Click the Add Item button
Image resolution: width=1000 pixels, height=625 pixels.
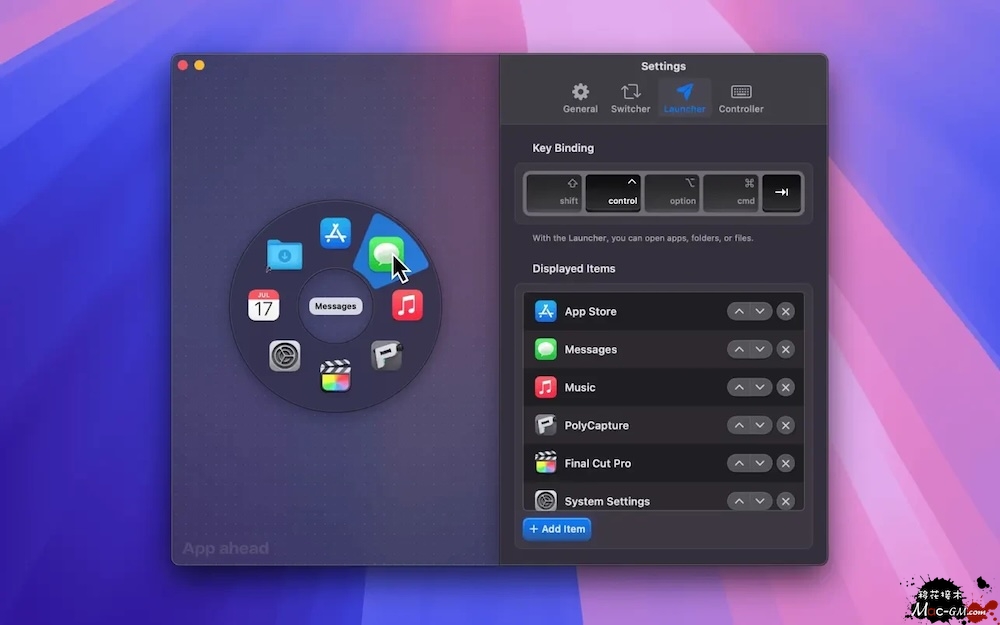click(557, 529)
